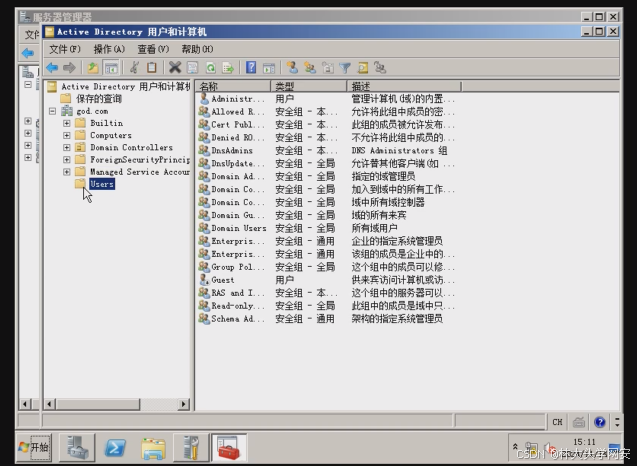The image size is (637, 466).
Task: Select the RAS and I... group row
Action: [x=327, y=293]
